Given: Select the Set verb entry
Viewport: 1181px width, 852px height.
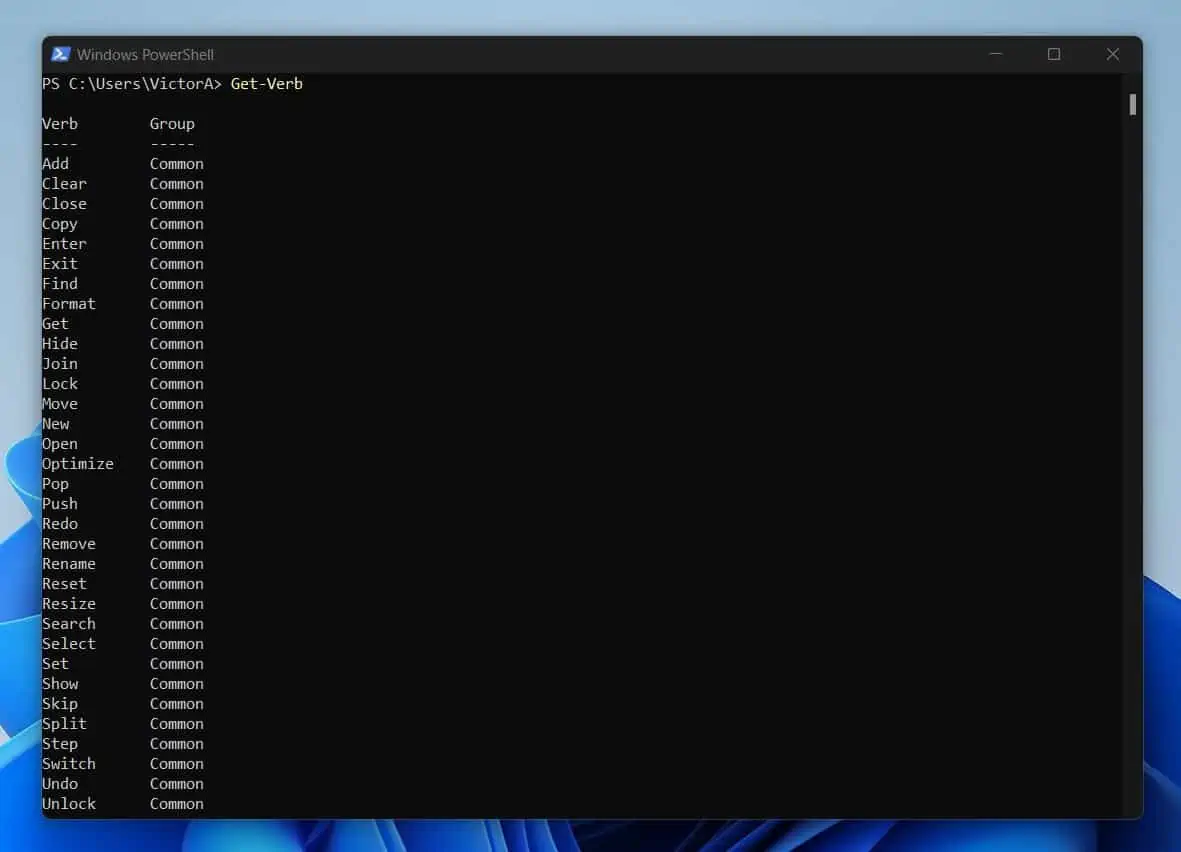Looking at the screenshot, I should pos(56,664).
